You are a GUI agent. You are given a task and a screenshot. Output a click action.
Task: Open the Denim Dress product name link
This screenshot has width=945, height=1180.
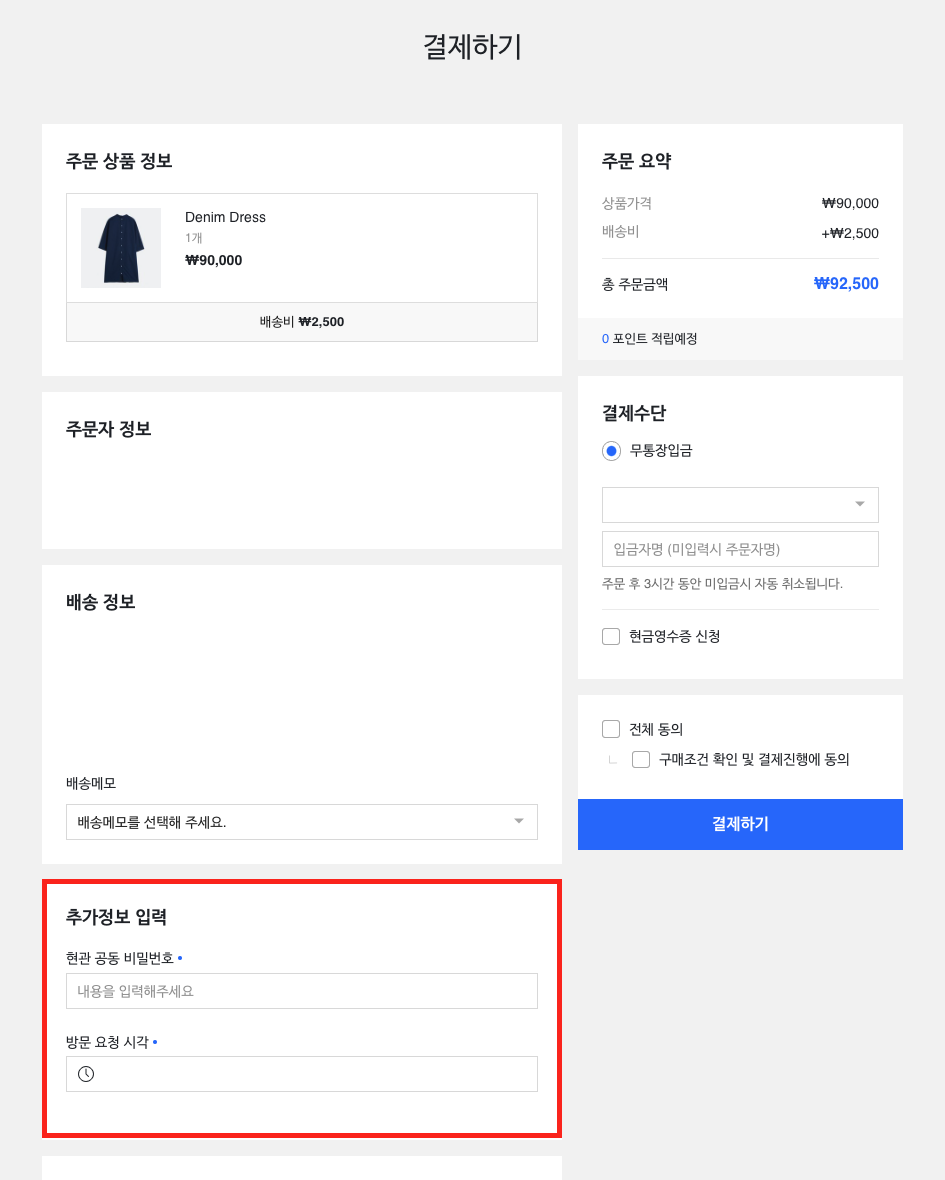click(225, 217)
